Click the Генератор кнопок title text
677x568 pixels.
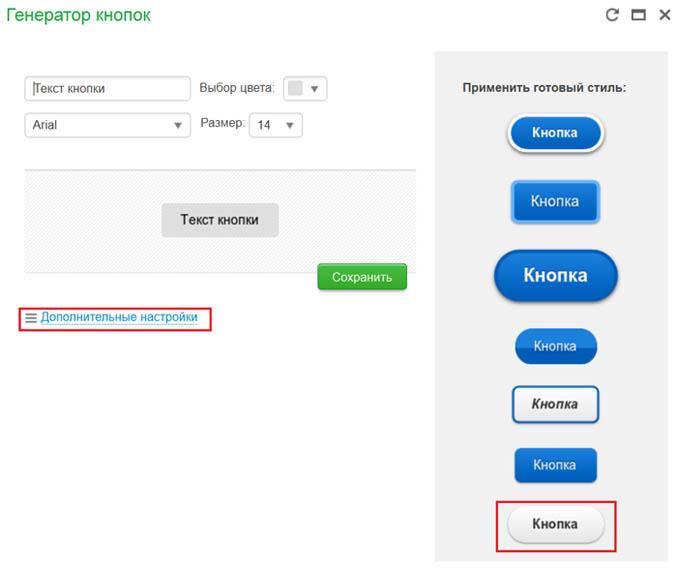coord(79,16)
